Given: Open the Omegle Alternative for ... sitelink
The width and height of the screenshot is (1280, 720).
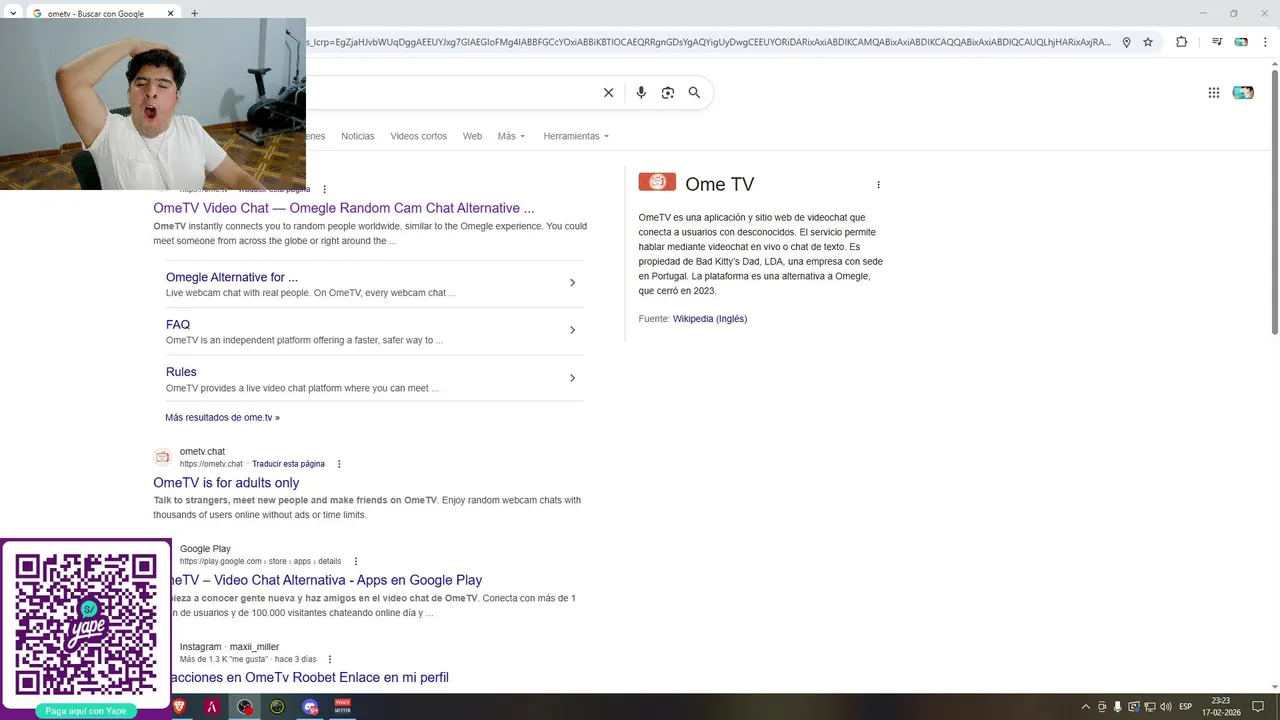Looking at the screenshot, I should tap(232, 277).
